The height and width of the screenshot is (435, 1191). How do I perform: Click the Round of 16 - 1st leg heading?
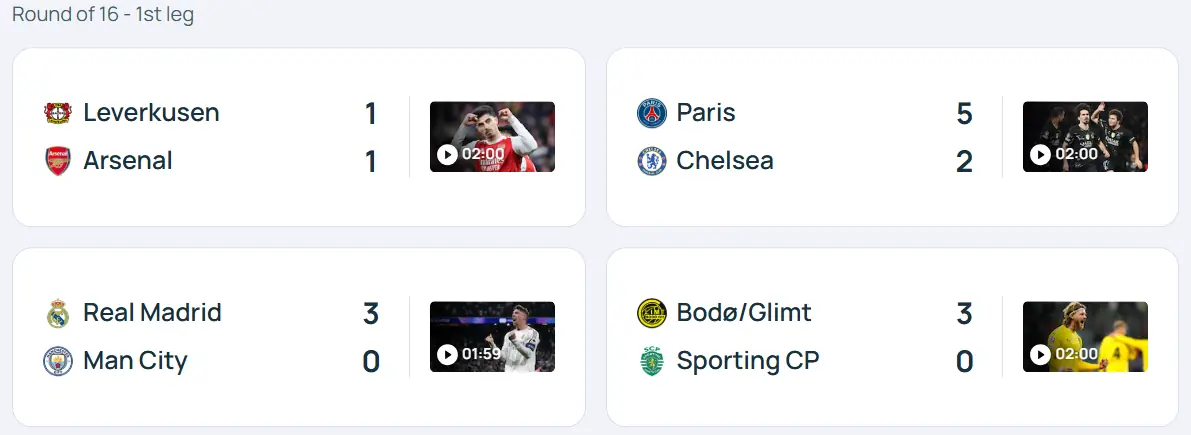pos(103,15)
